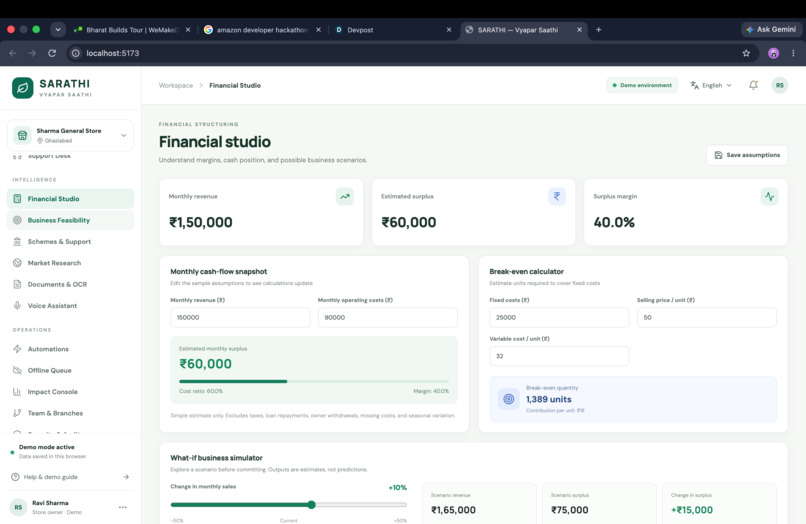
Task: Click the cost ratio progress bar
Action: pos(314,382)
